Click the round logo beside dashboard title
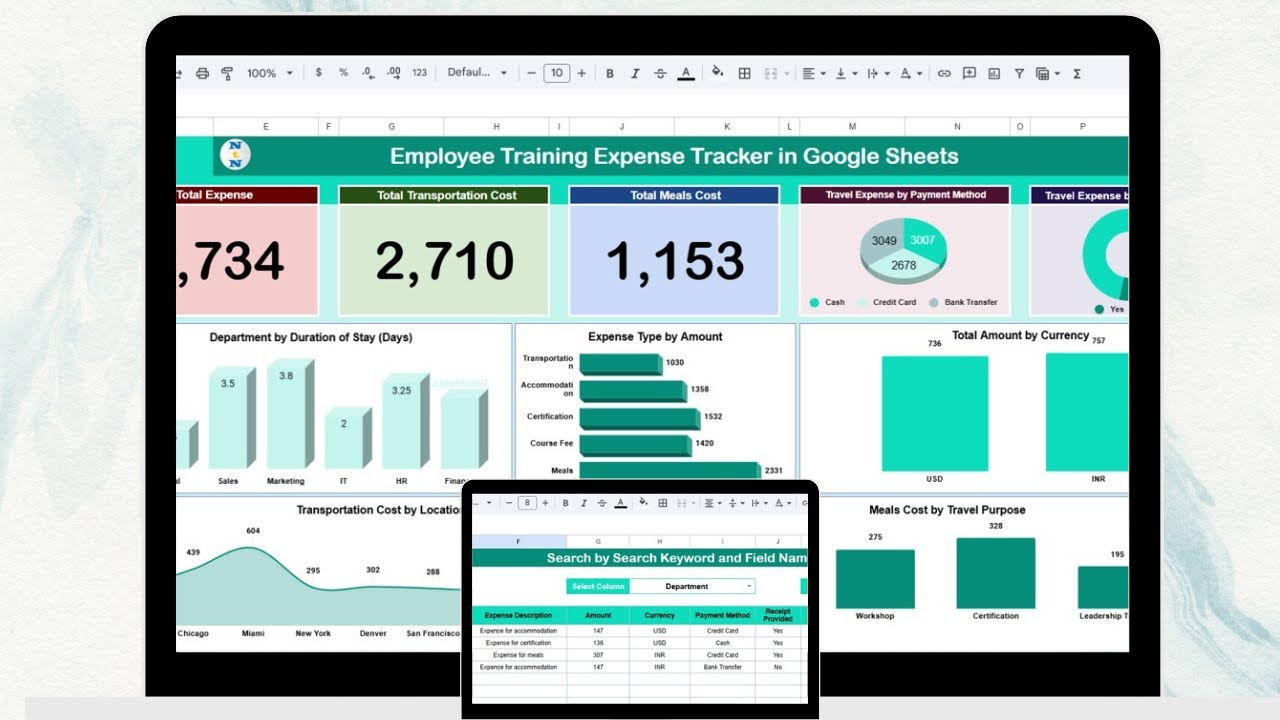This screenshot has width=1280, height=720. point(235,155)
